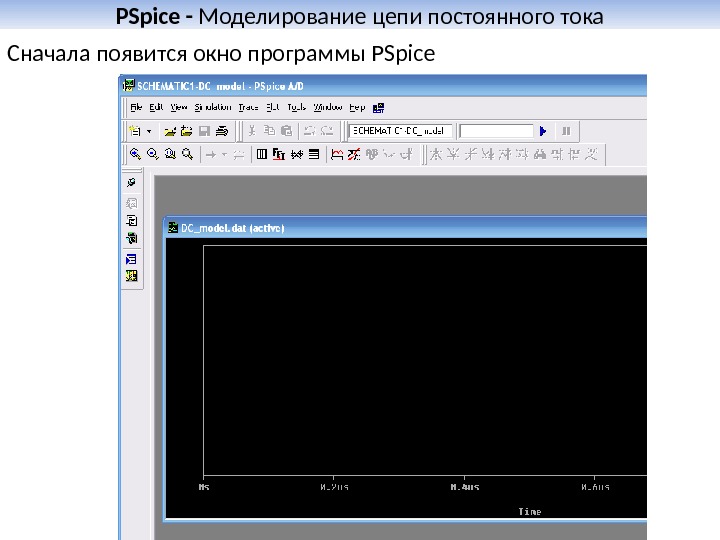720x540 pixels.
Task: Open the Trace menu
Action: click(248, 107)
